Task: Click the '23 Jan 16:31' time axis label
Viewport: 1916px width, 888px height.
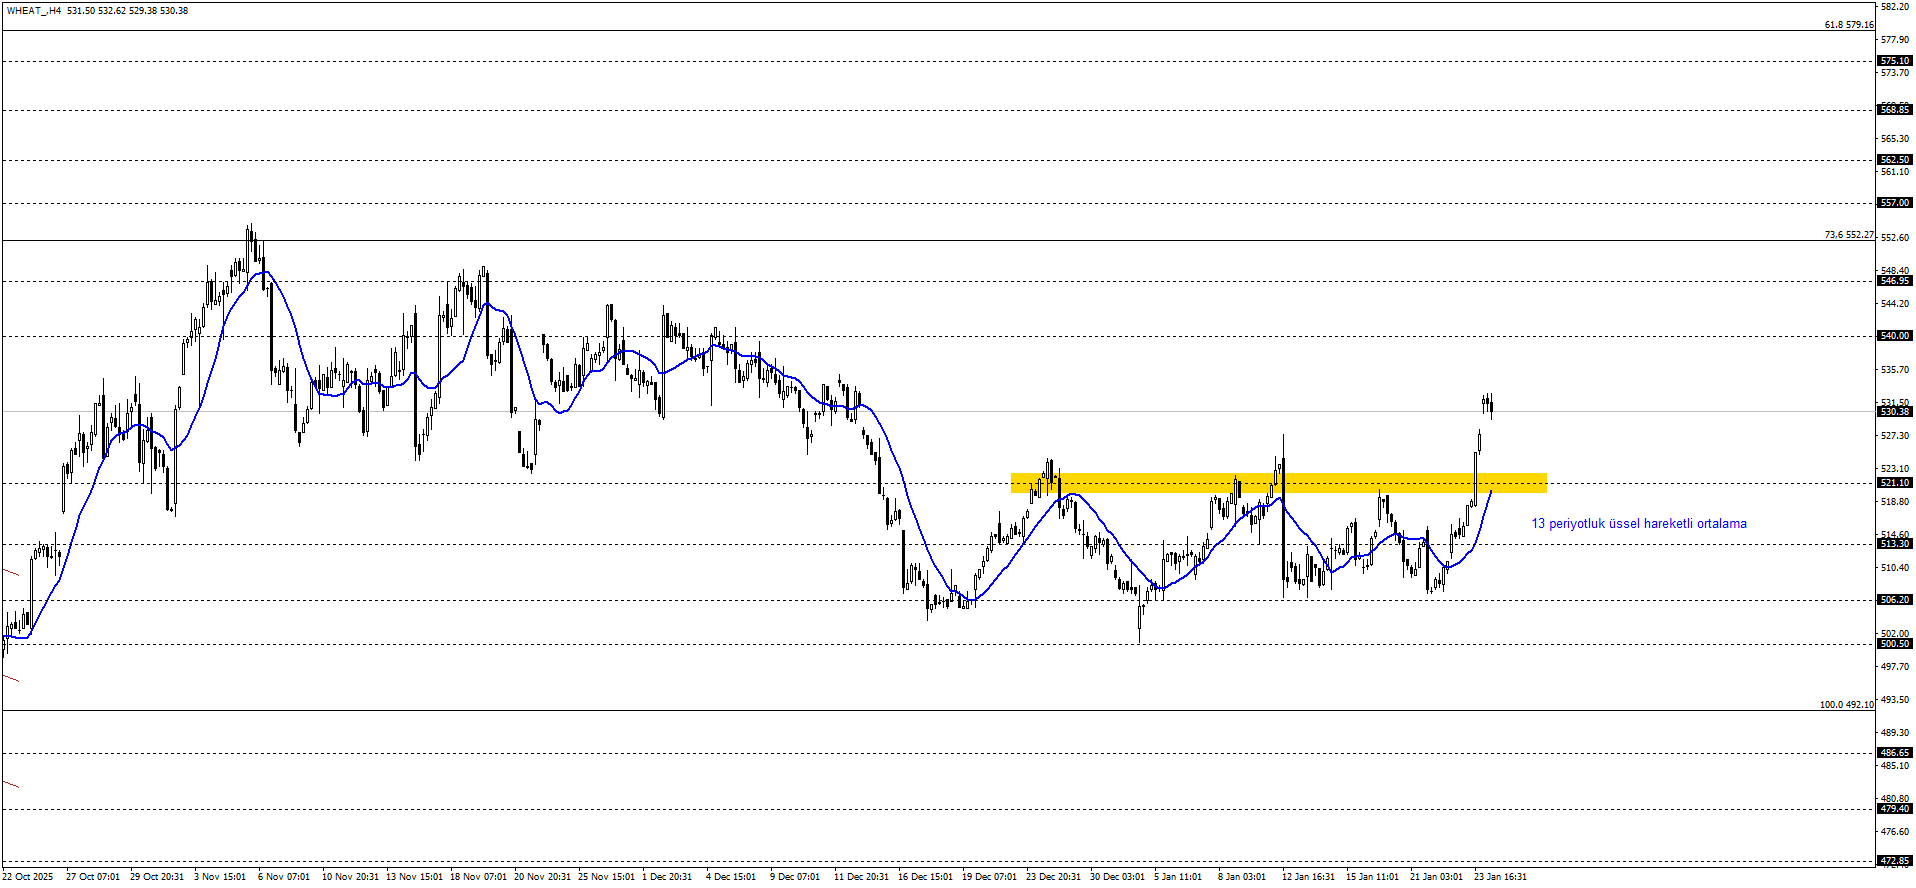Action: [x=1500, y=877]
